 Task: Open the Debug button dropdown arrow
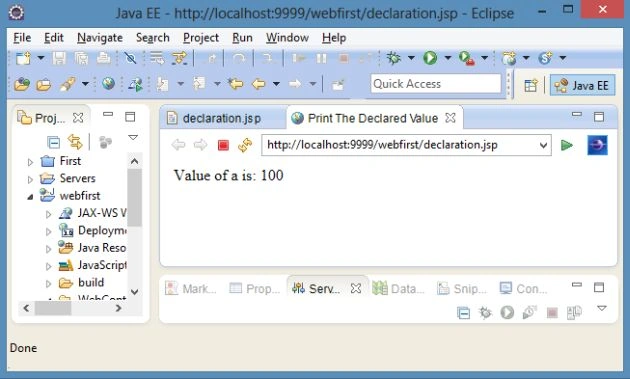411,58
